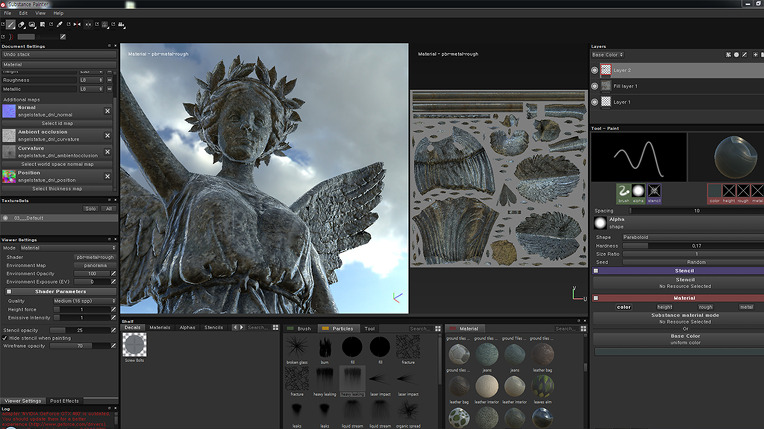
Task: Open the Metallic format dropdown
Action: (x=91, y=89)
